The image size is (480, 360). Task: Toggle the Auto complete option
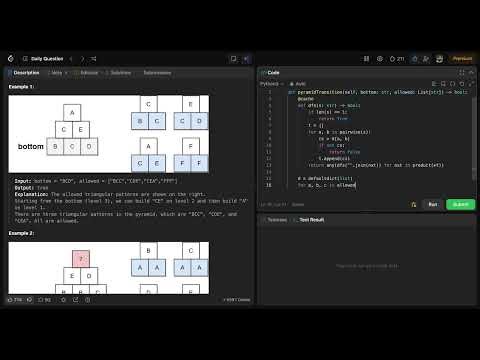[x=298, y=84]
